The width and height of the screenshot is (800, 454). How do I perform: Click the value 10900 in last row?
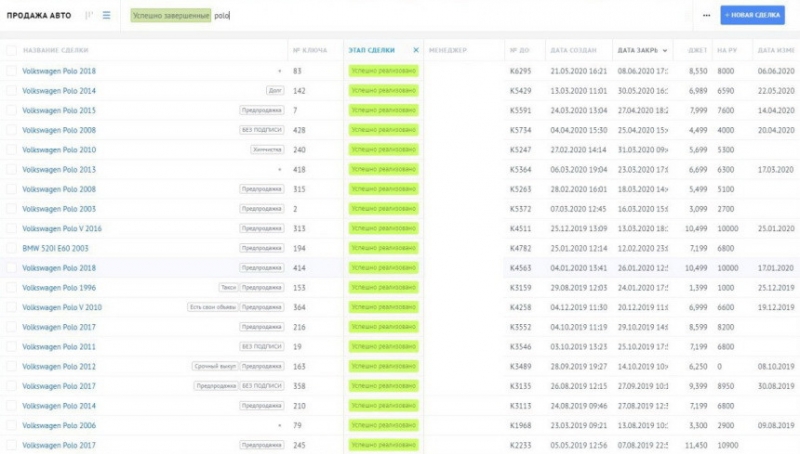coord(728,445)
